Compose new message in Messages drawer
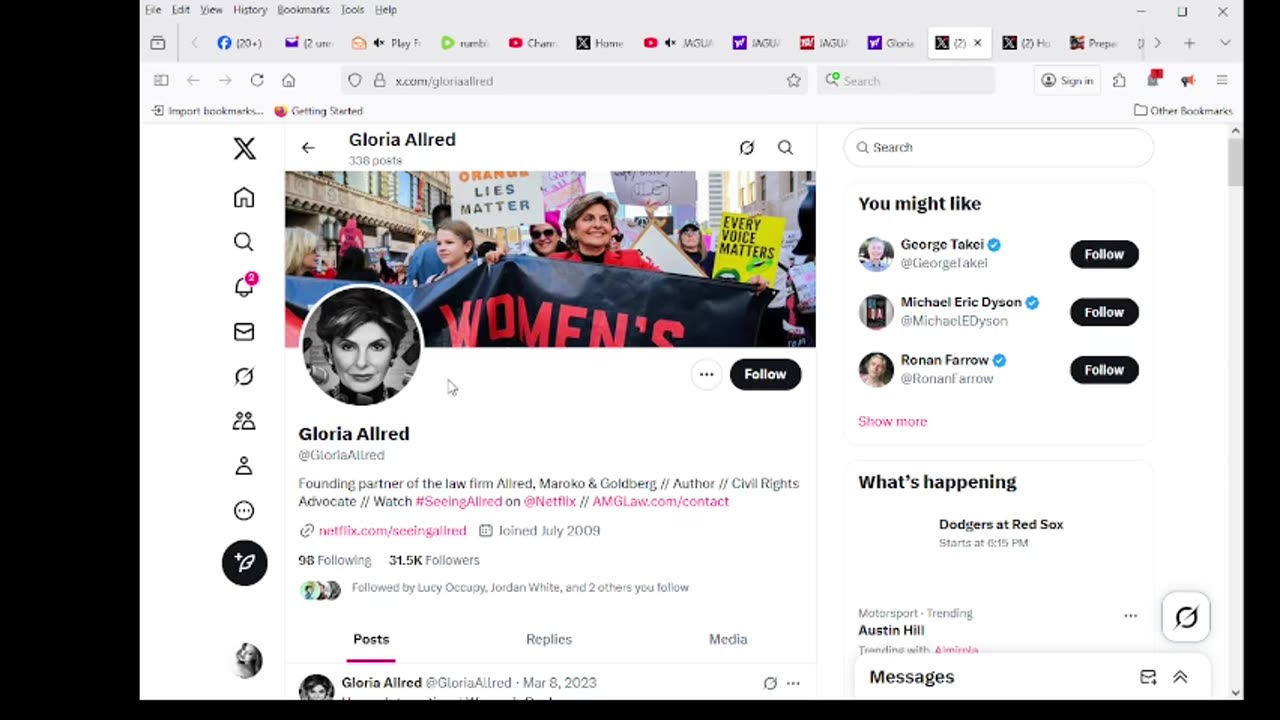This screenshot has width=1280, height=720. tap(1148, 677)
